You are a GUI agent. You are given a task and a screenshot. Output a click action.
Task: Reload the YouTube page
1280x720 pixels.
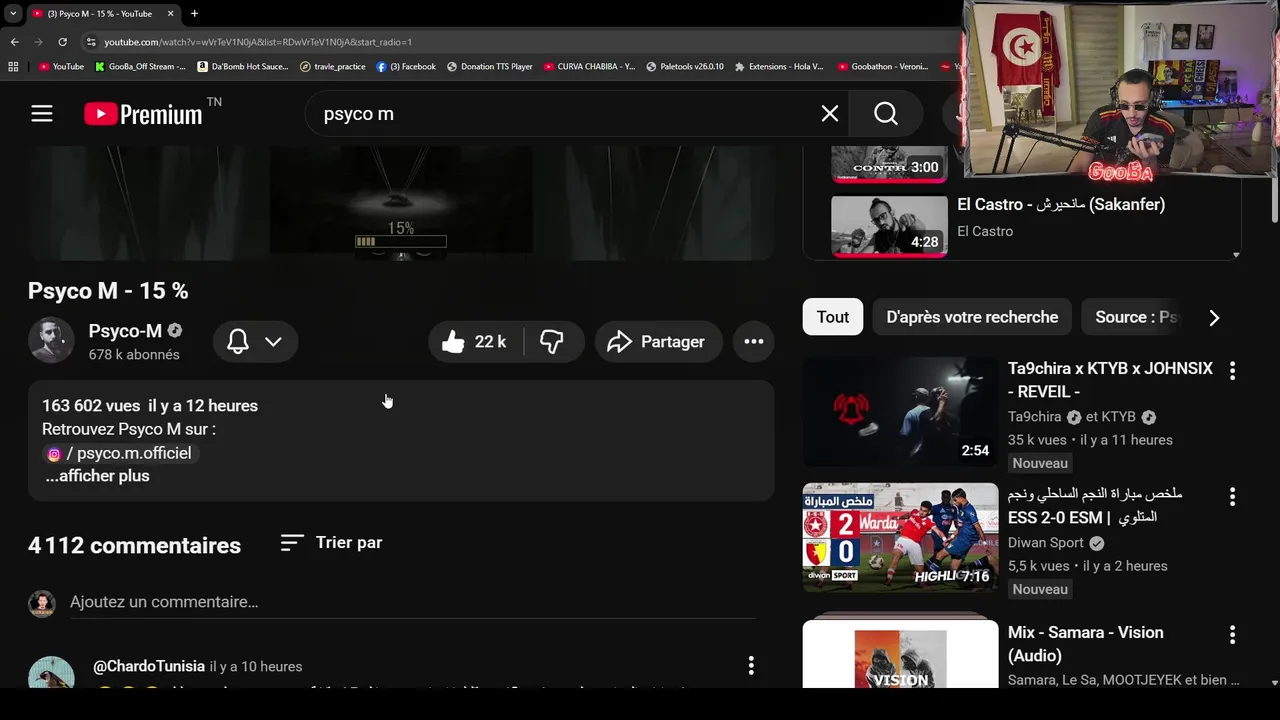point(62,42)
